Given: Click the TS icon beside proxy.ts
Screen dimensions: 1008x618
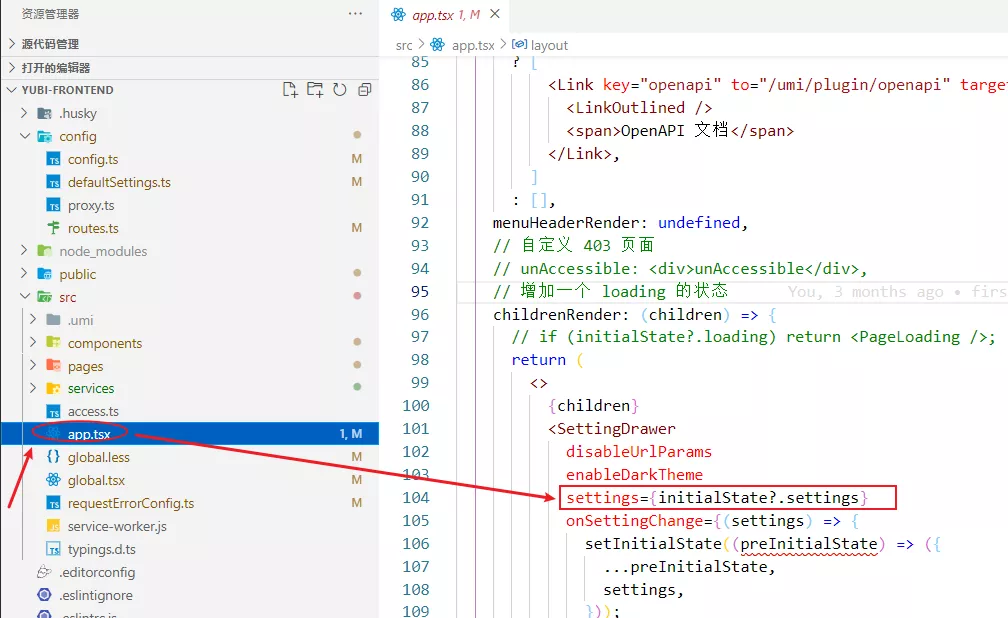Looking at the screenshot, I should pos(53,206).
